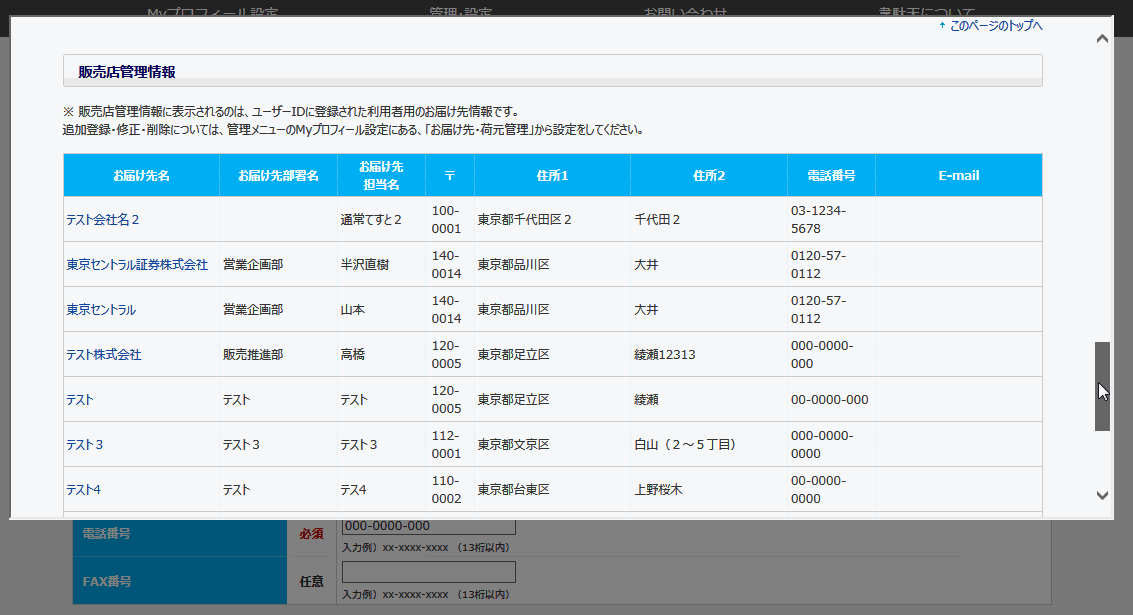Screen dimensions: 1133x615
Task: Click the 住所1 column header
Action: point(552,175)
